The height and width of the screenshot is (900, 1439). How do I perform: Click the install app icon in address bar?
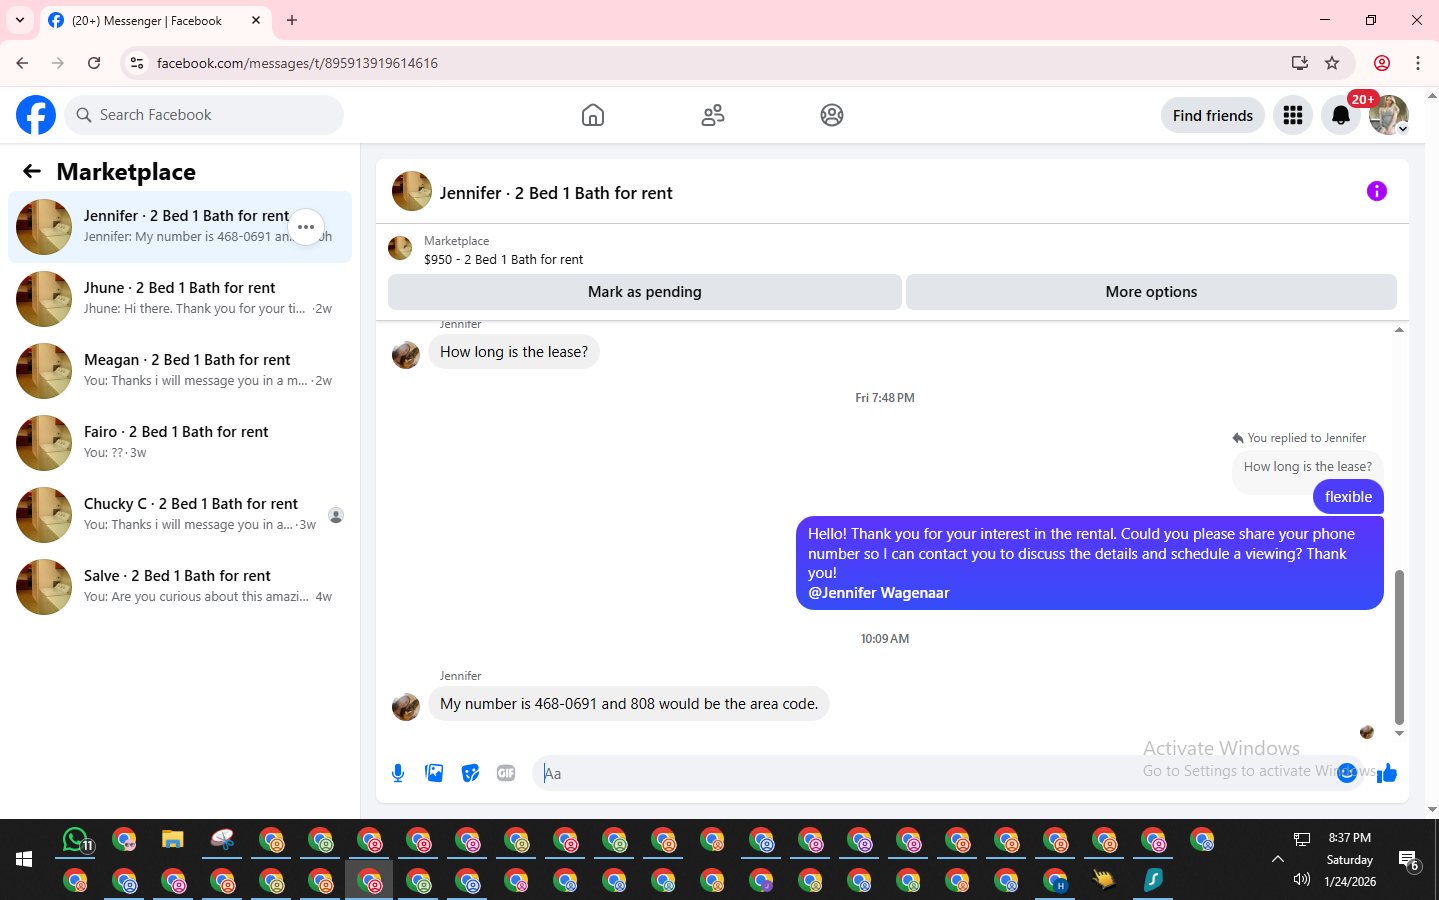click(1300, 63)
